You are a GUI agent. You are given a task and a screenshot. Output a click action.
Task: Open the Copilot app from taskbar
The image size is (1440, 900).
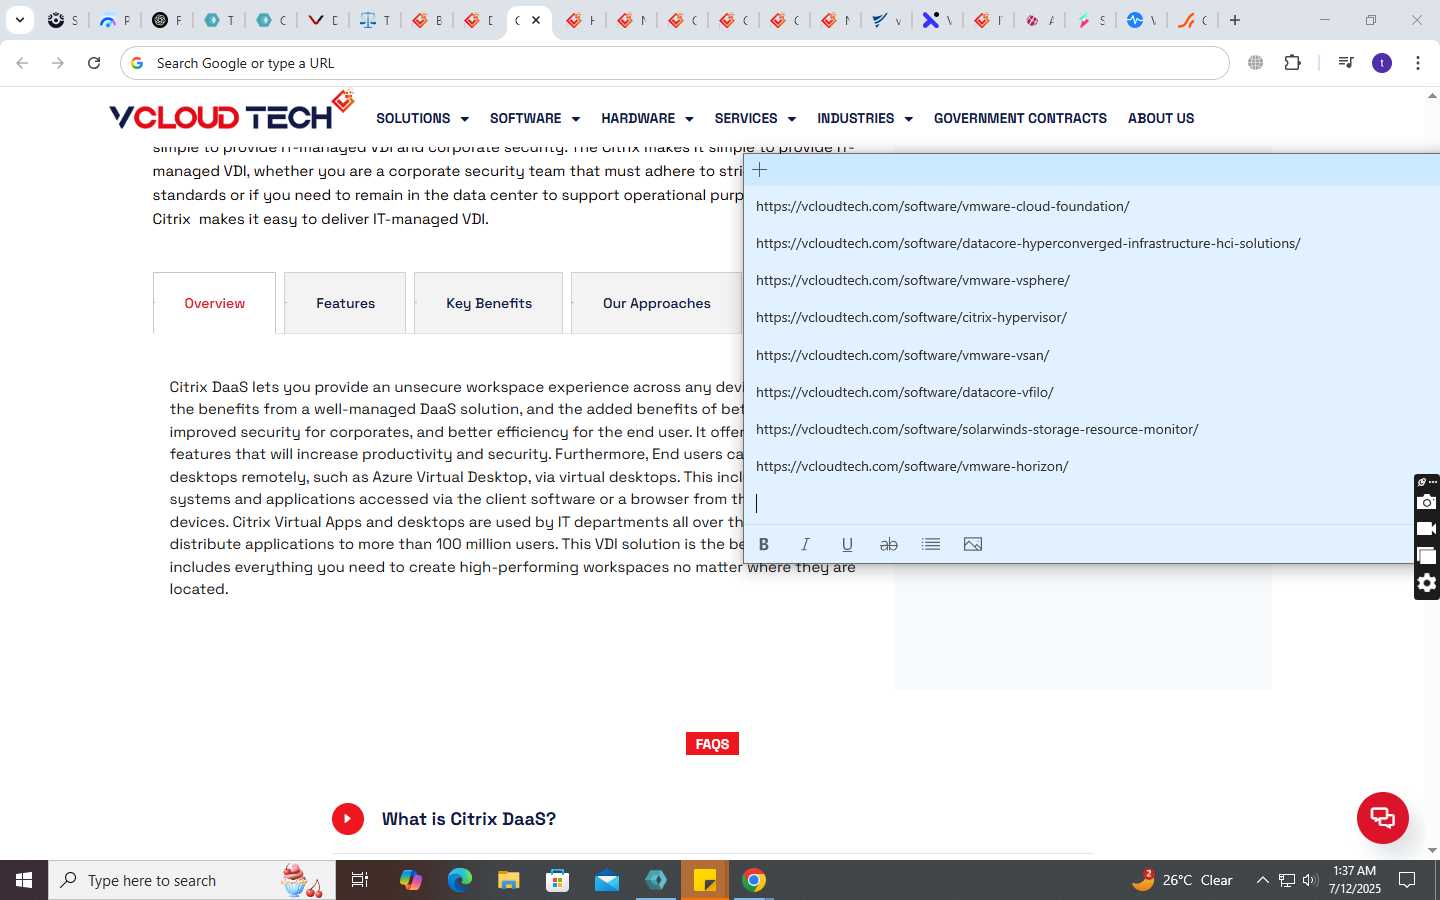pyautogui.click(x=411, y=880)
